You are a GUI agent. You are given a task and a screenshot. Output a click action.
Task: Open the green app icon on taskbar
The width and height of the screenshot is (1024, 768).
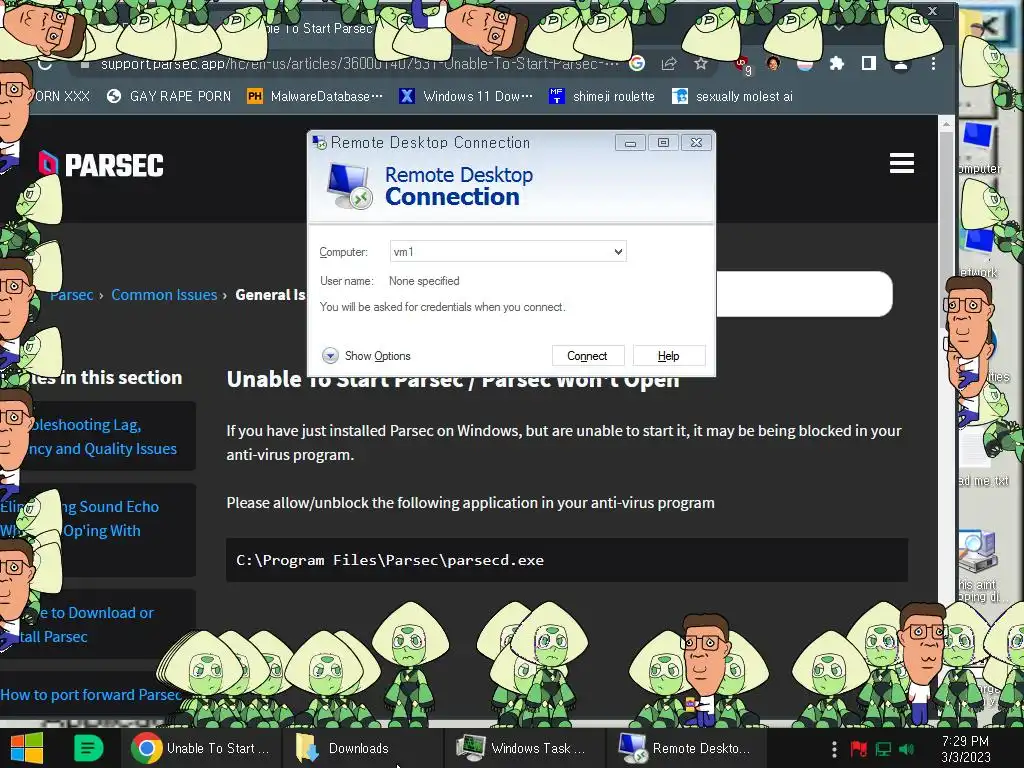tap(88, 748)
